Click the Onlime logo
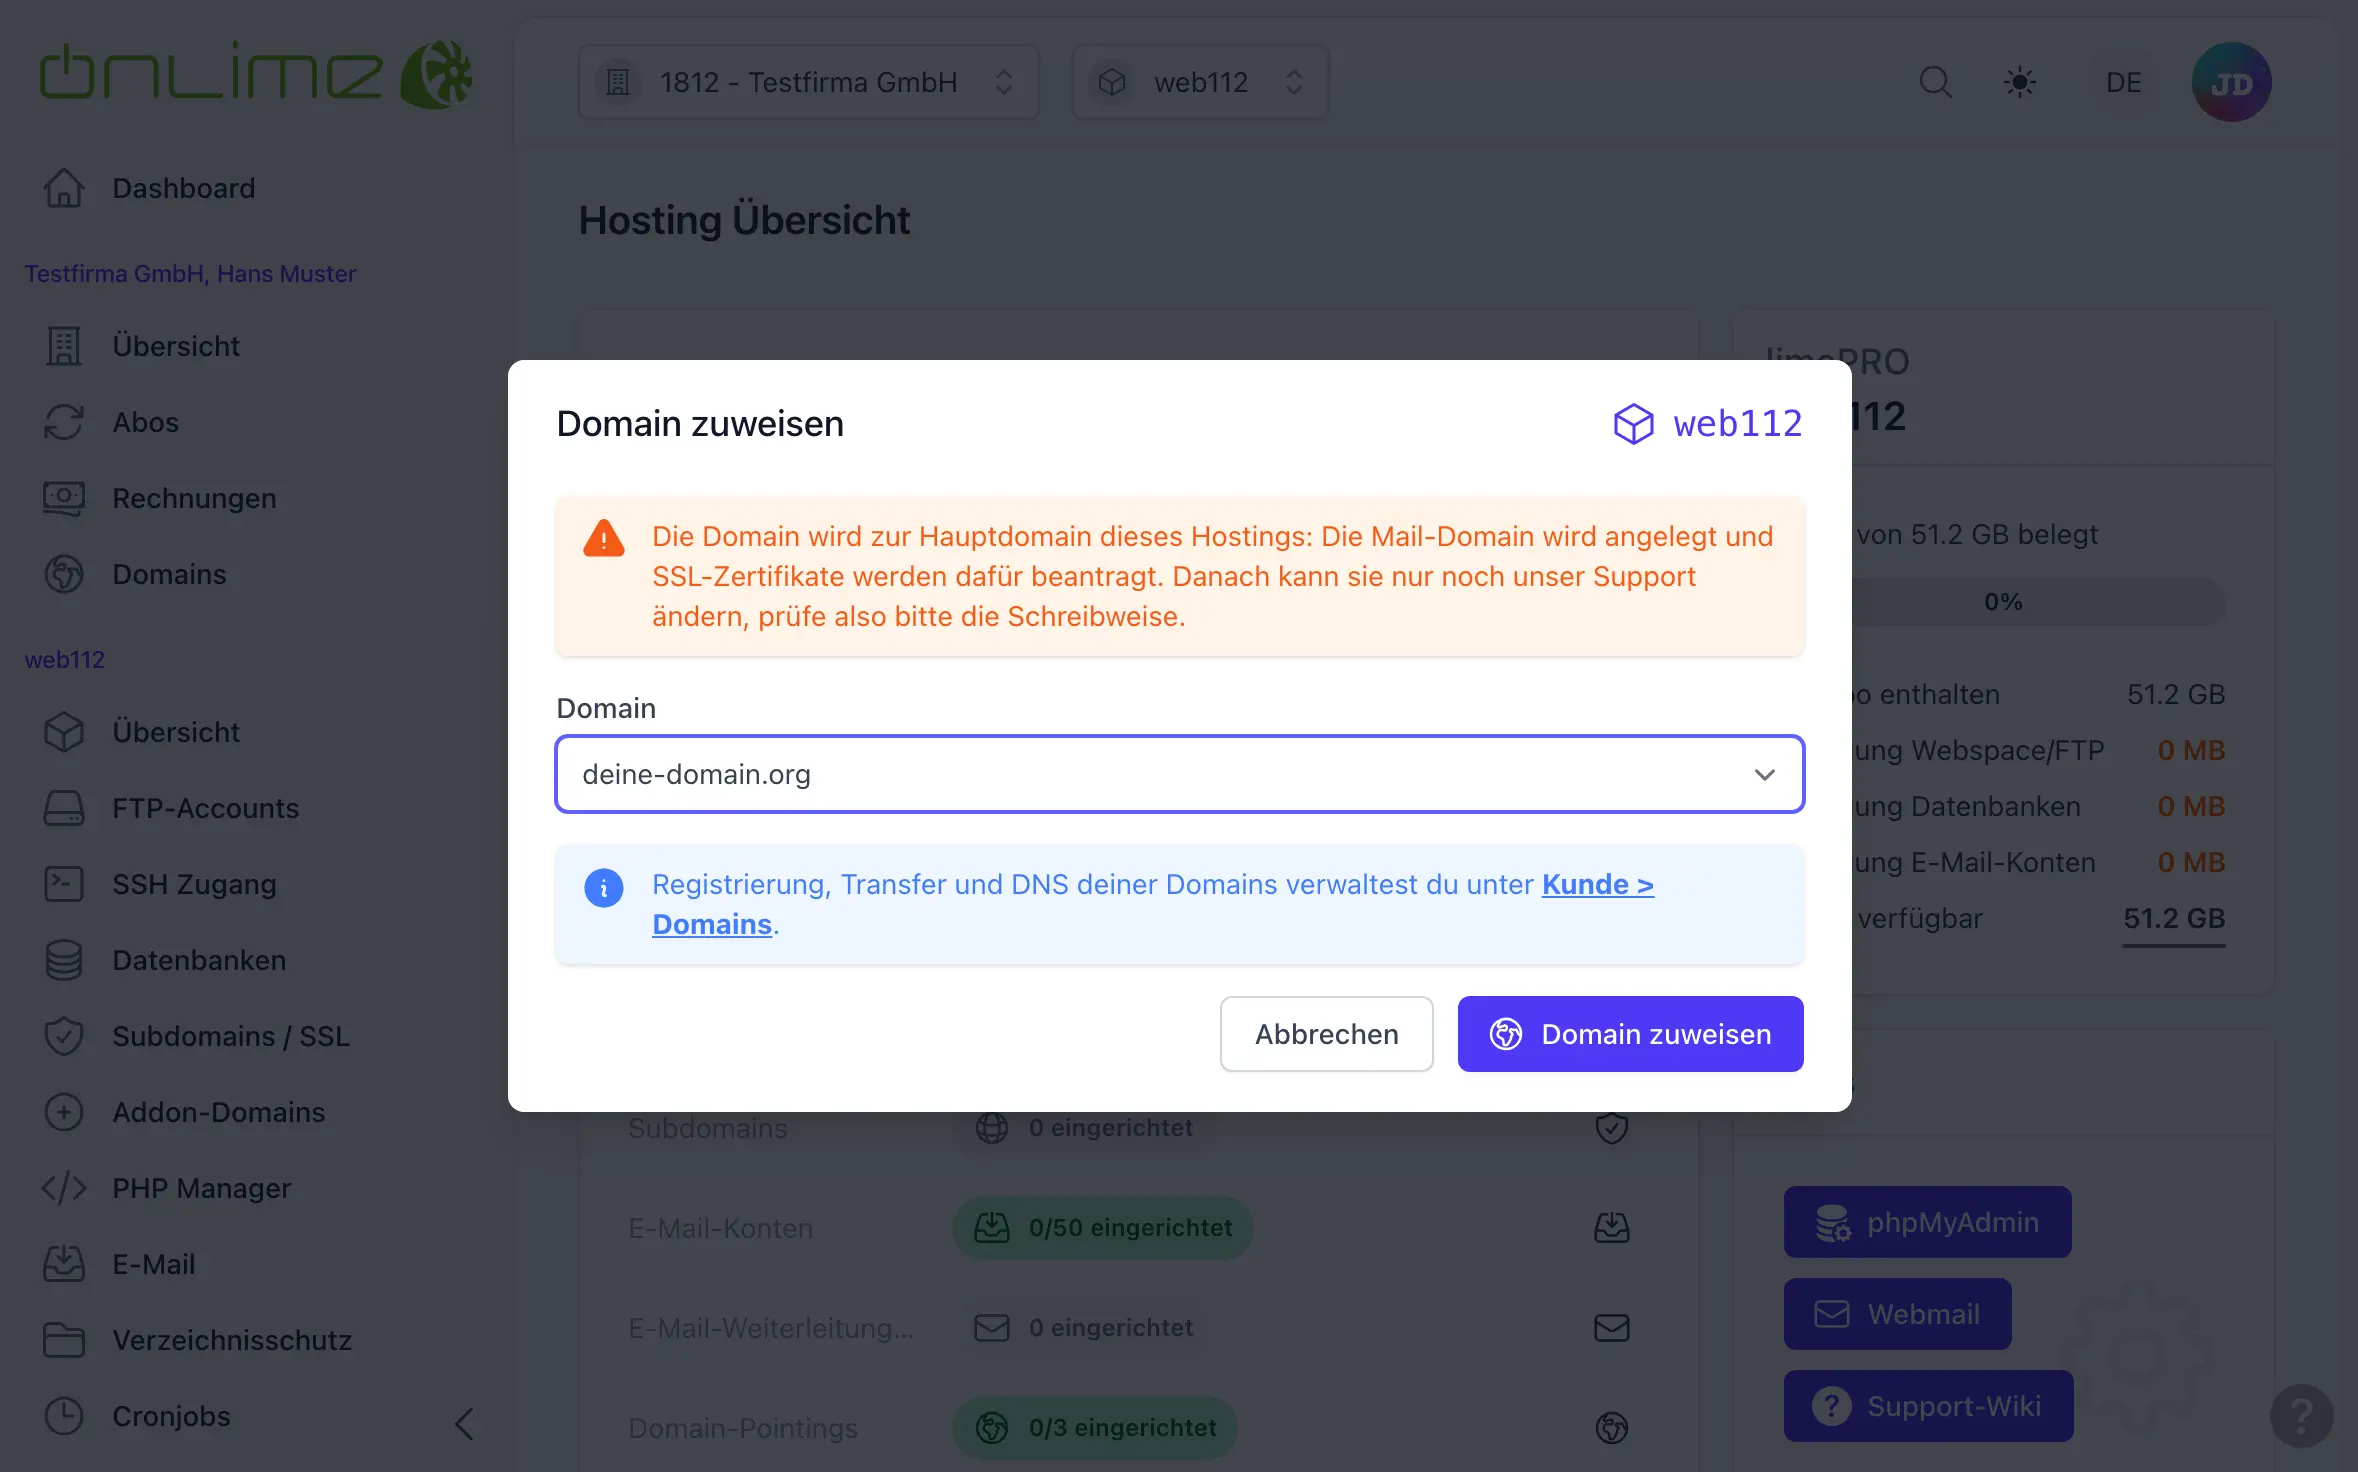Viewport: 2358px width, 1472px height. point(255,75)
